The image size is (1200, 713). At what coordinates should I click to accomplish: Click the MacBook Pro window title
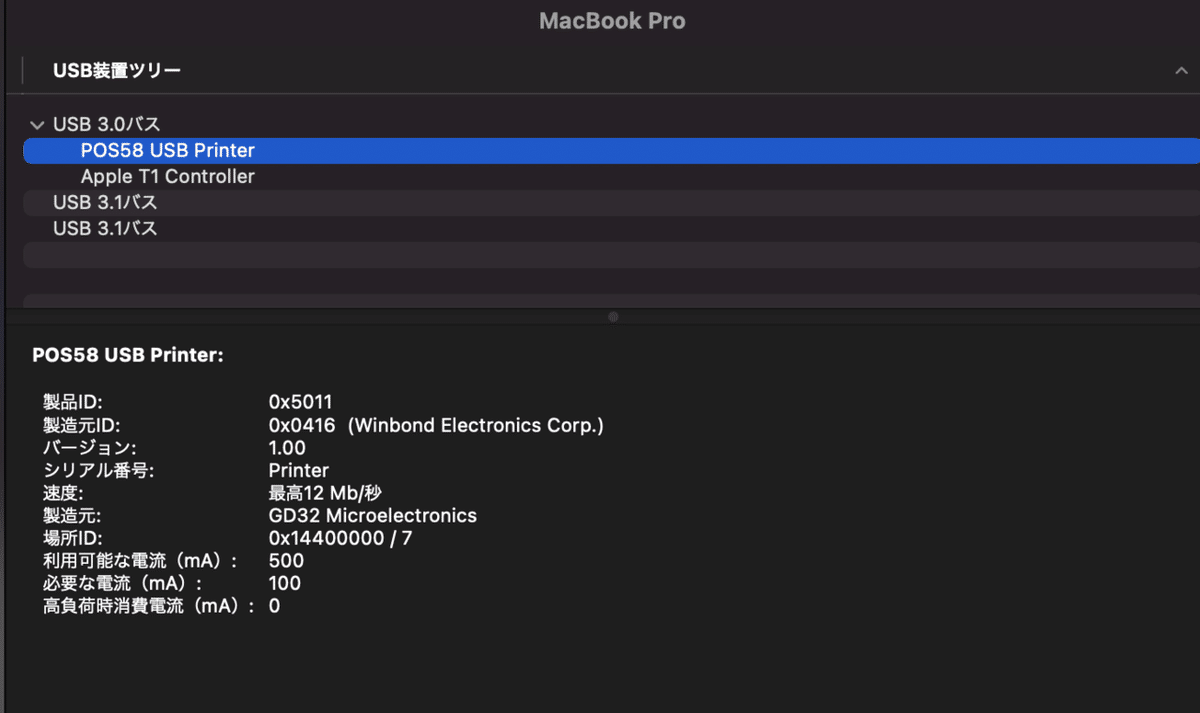[x=612, y=21]
